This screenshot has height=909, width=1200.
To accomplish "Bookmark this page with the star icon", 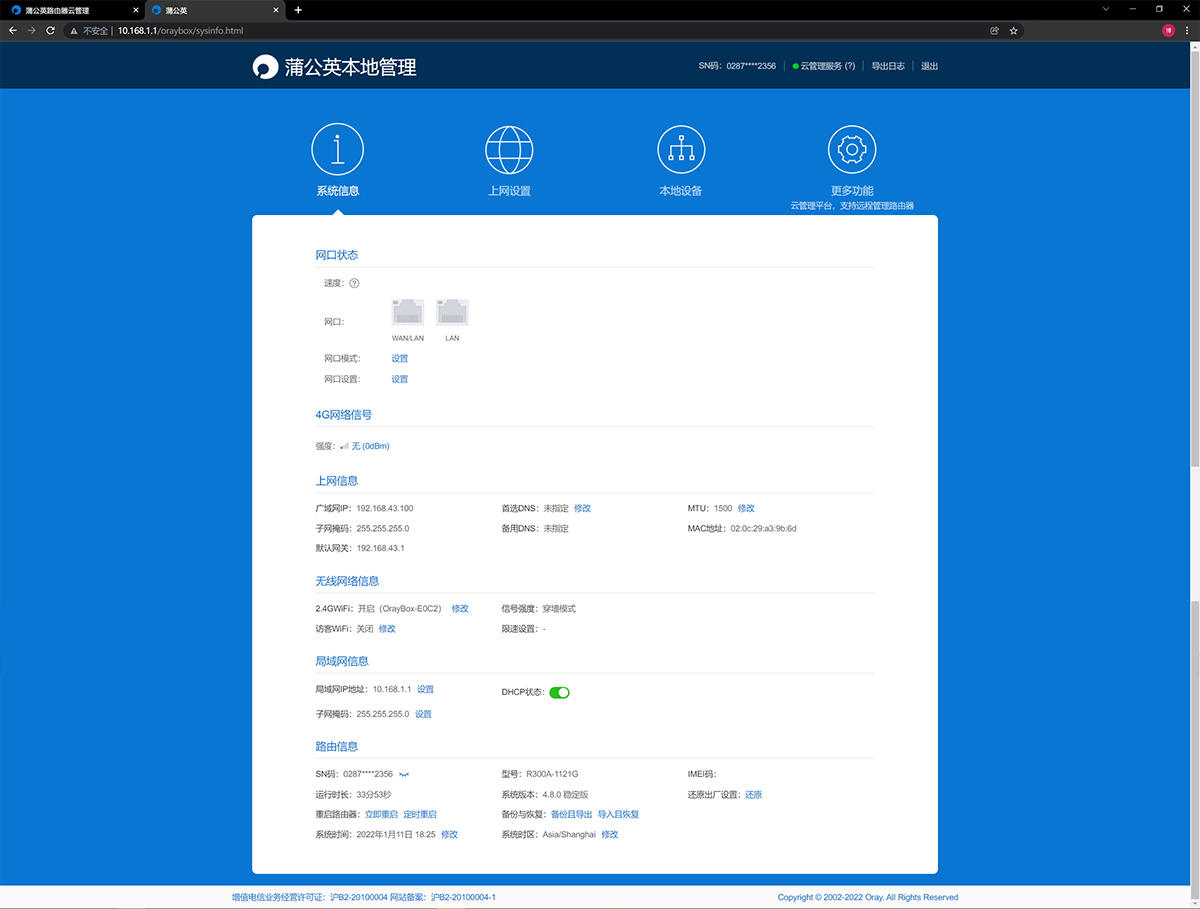I will (1013, 31).
